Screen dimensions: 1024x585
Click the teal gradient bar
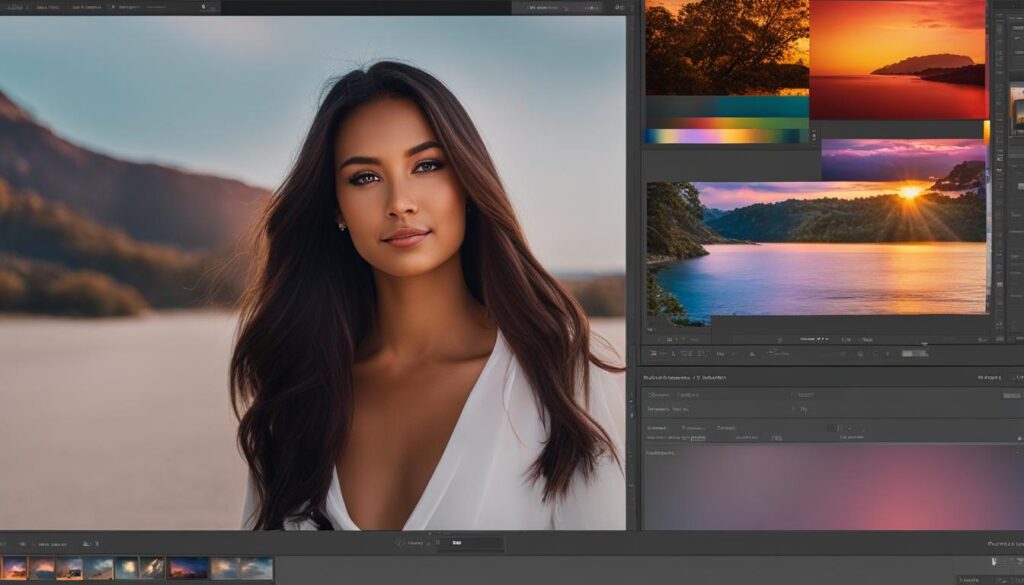pos(727,106)
